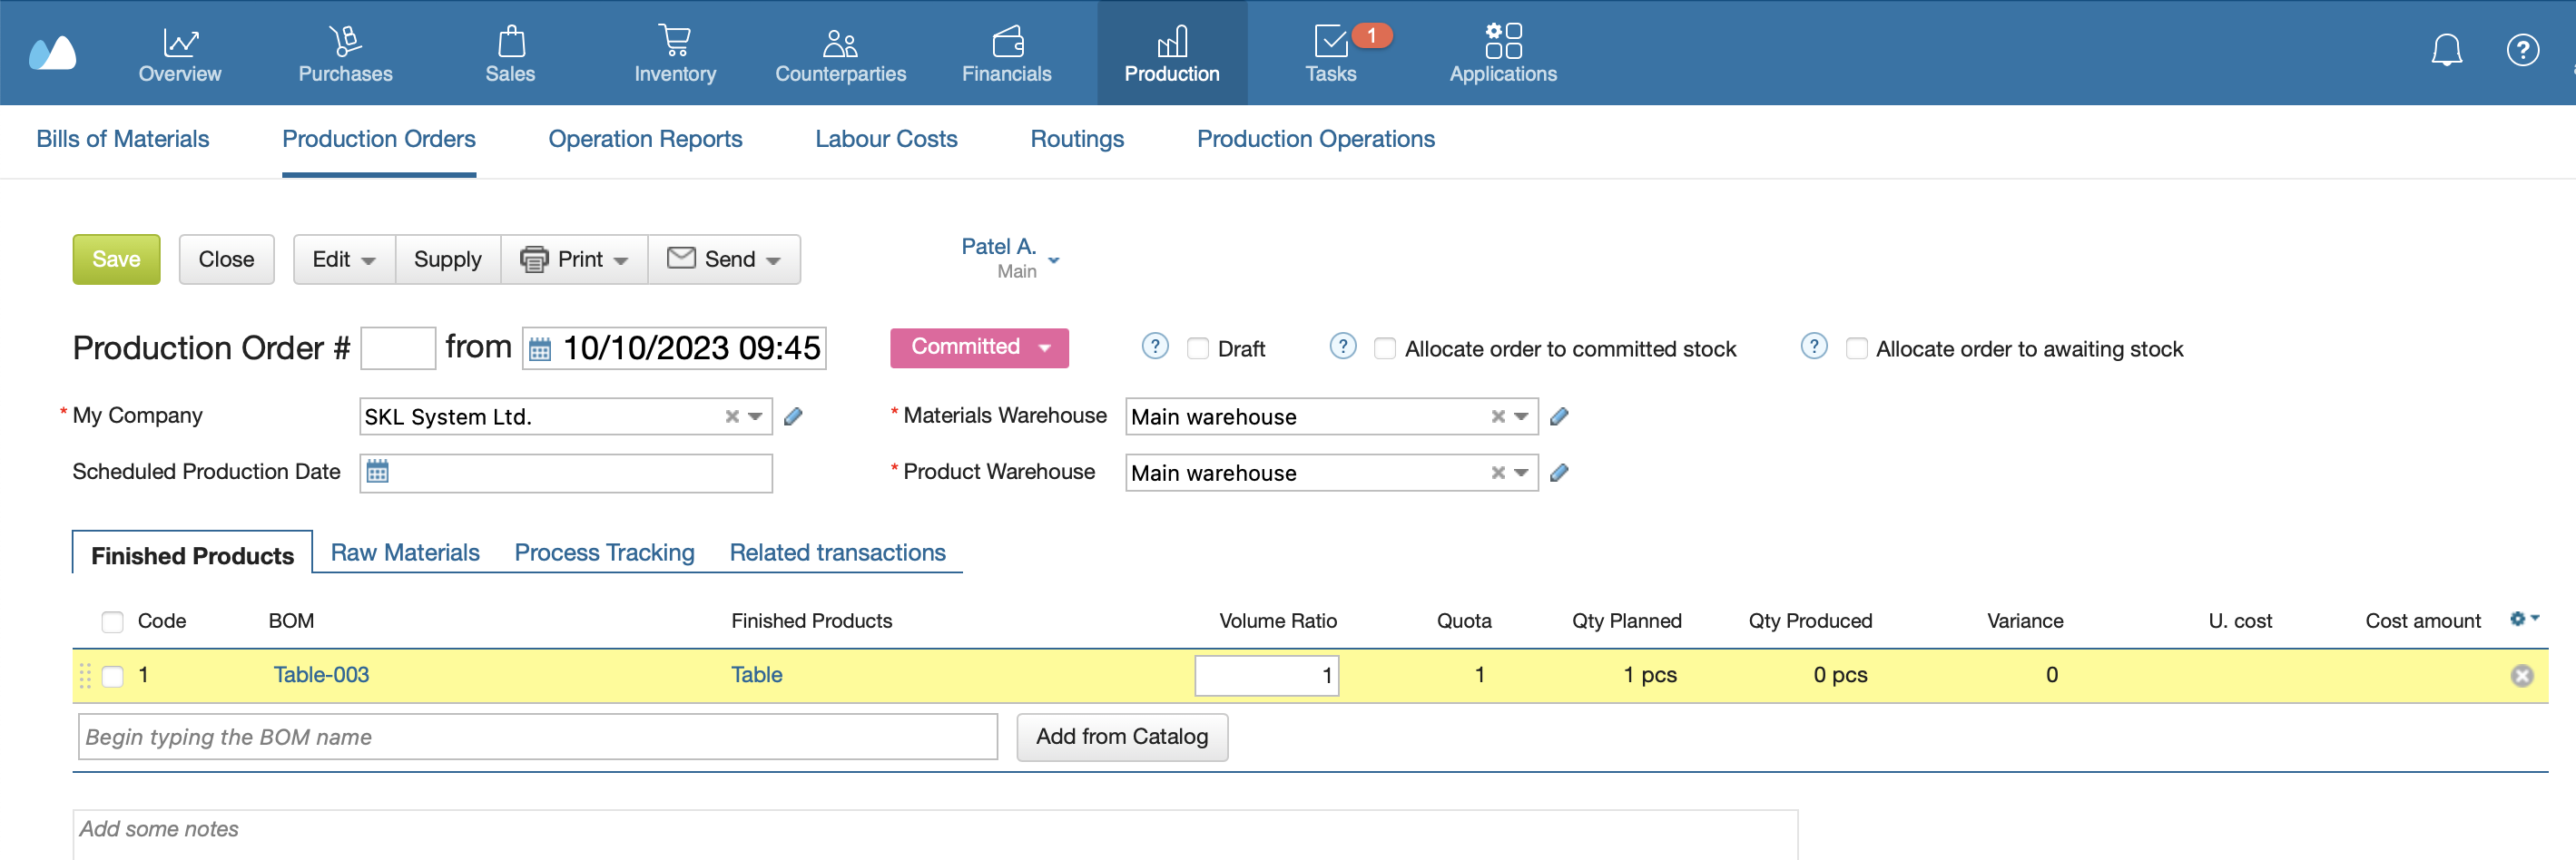Toggle the select-all checkbox in table header
This screenshot has height=860, width=2576.
[x=113, y=622]
